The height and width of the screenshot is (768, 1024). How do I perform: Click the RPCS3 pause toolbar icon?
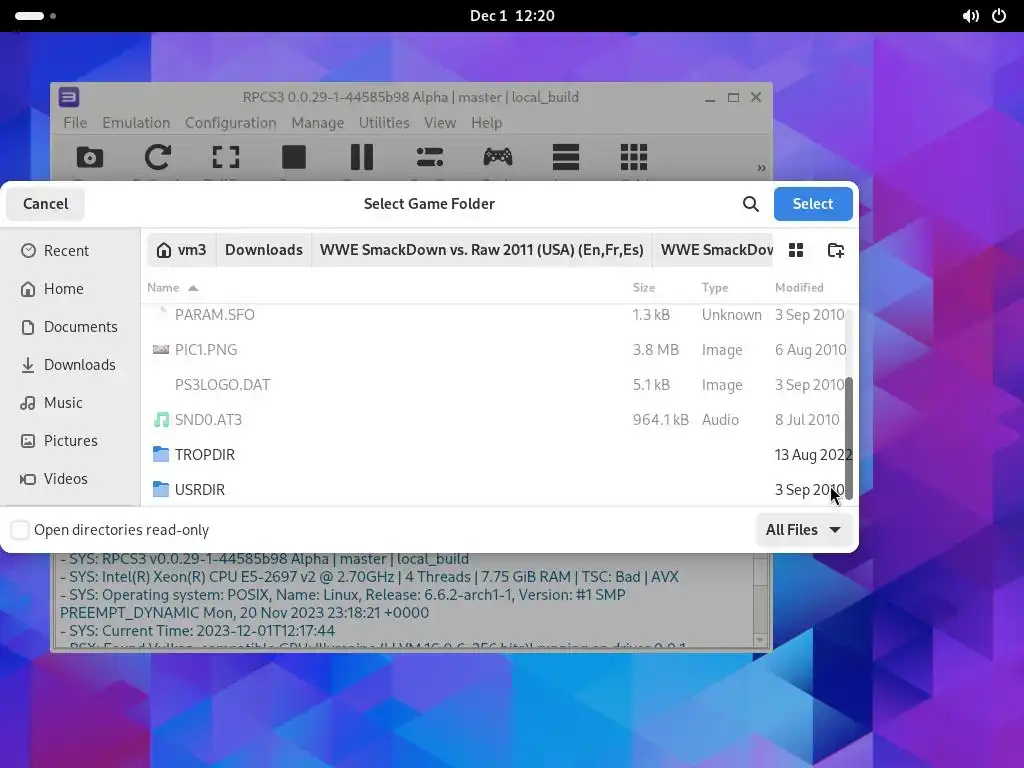[x=362, y=157]
